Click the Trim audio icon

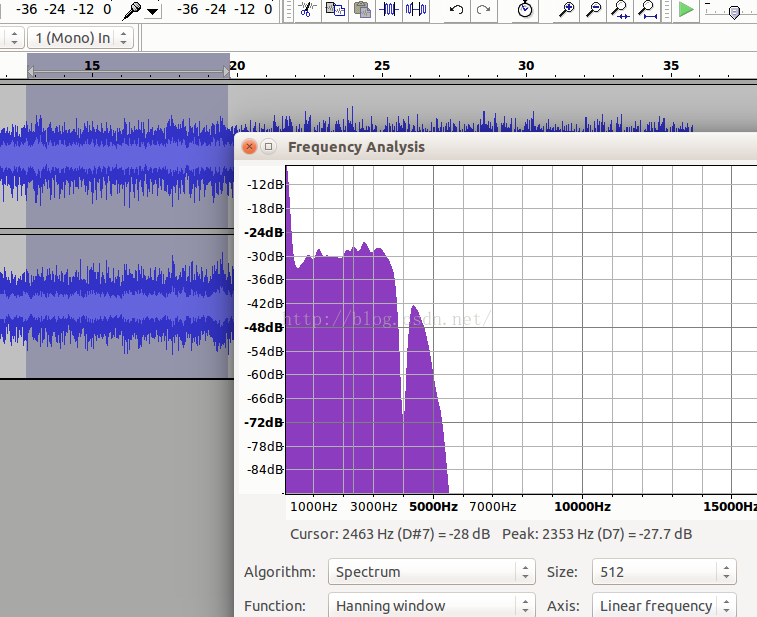tap(389, 10)
